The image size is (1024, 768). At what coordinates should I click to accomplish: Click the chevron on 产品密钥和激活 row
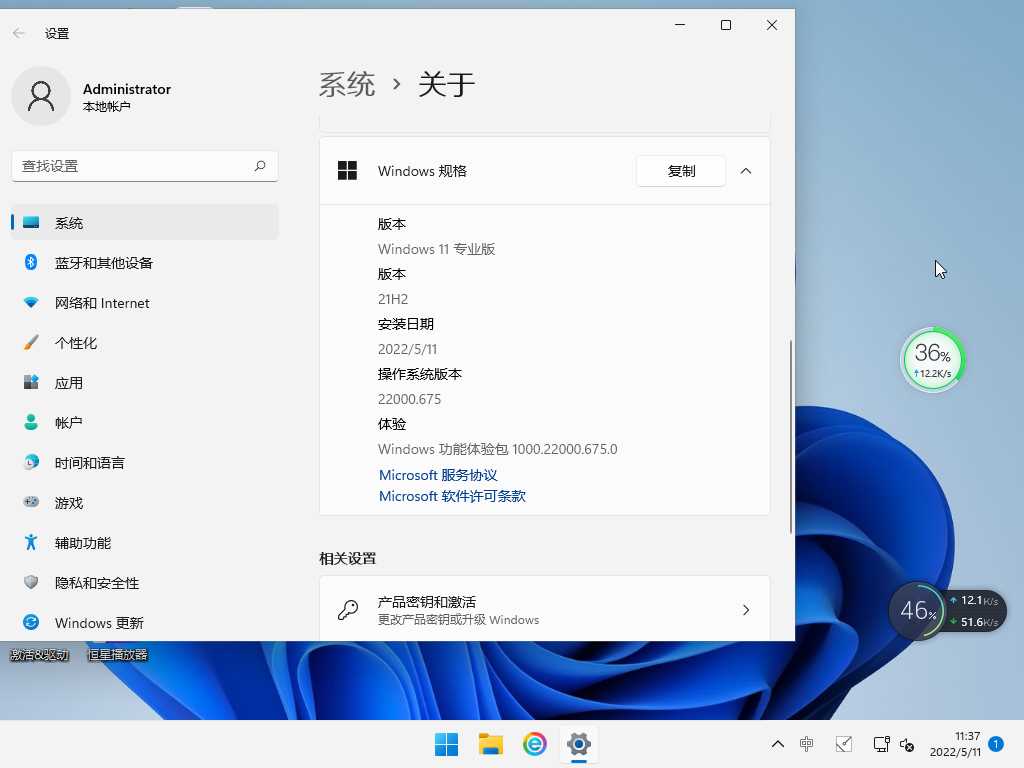(746, 610)
